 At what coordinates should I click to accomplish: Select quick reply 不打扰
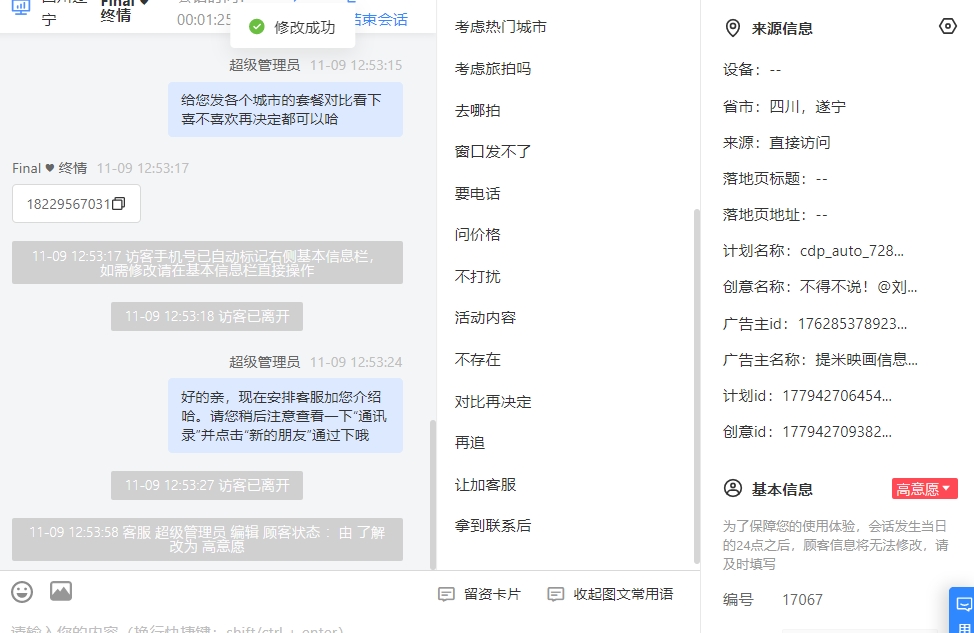pos(478,276)
